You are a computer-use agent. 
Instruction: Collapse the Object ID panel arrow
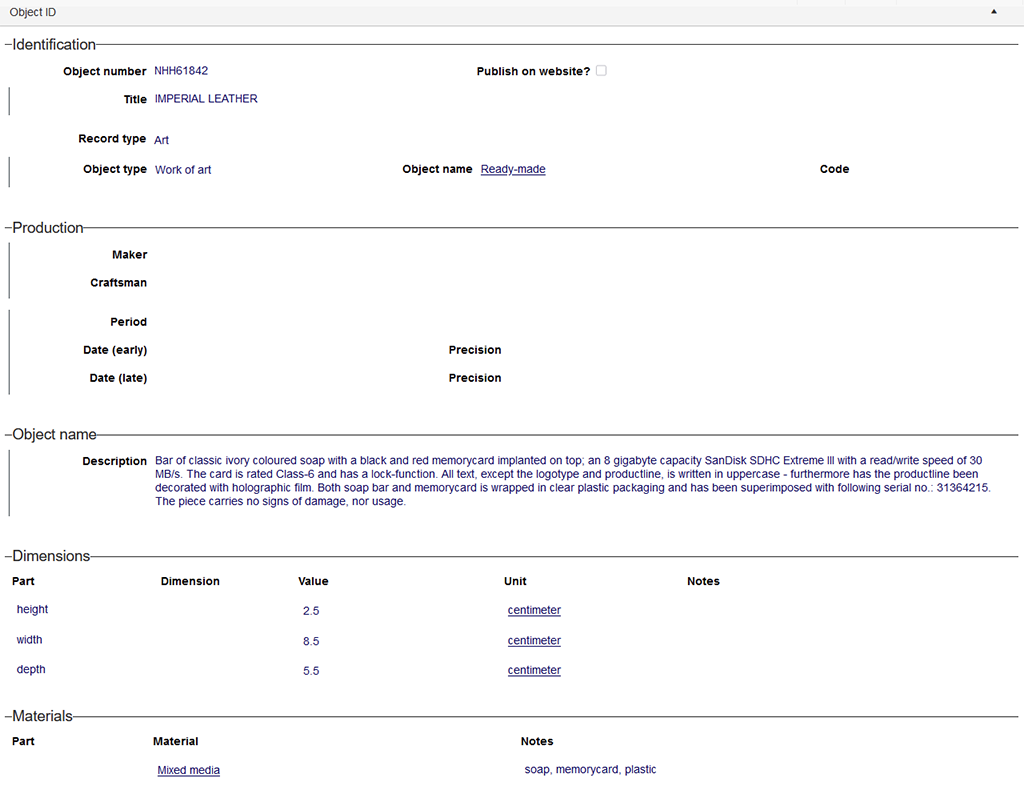(994, 12)
